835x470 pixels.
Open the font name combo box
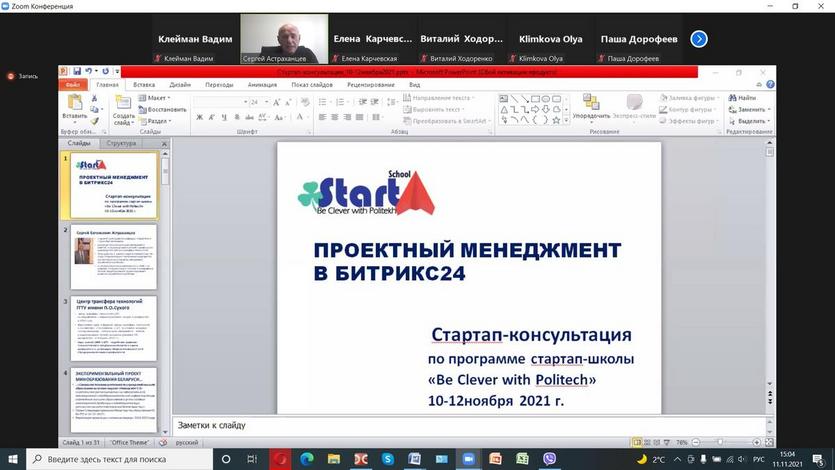click(221, 102)
